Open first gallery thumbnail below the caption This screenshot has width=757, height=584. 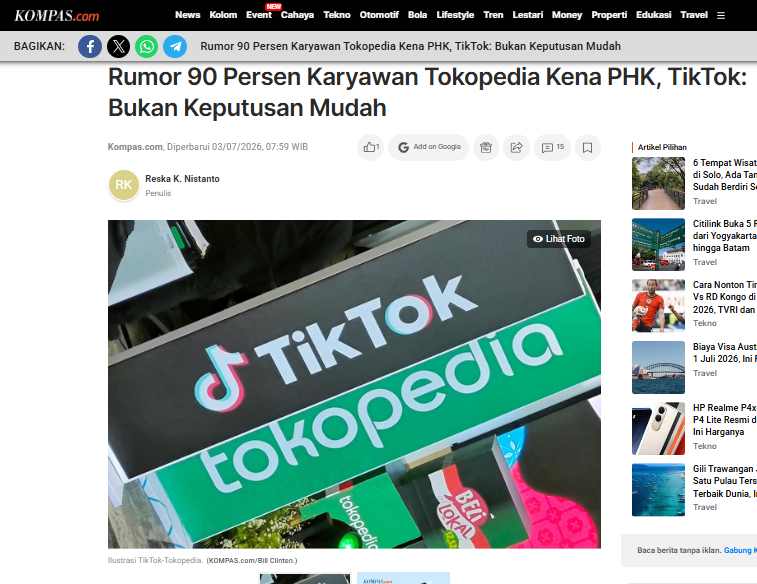[x=305, y=578]
